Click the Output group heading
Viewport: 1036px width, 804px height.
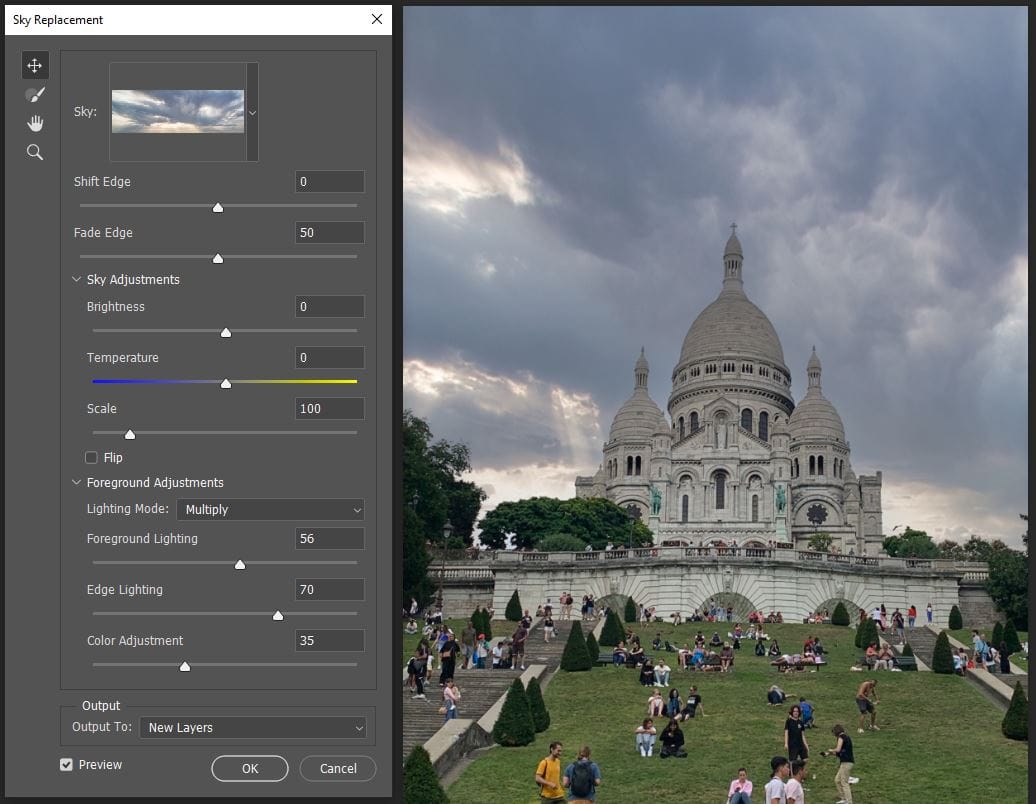point(101,706)
